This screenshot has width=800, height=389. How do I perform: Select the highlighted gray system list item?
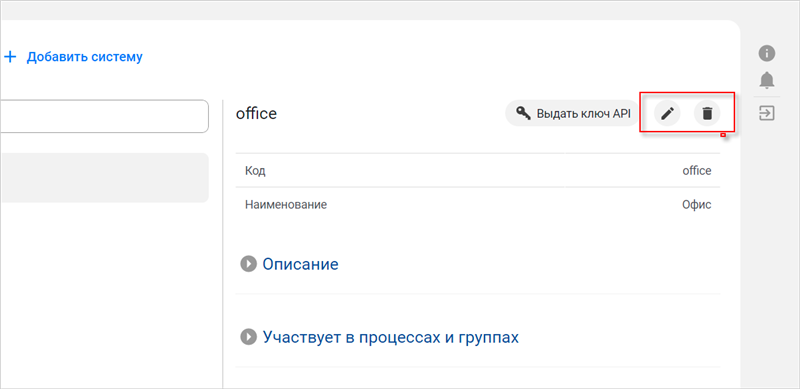click(104, 178)
